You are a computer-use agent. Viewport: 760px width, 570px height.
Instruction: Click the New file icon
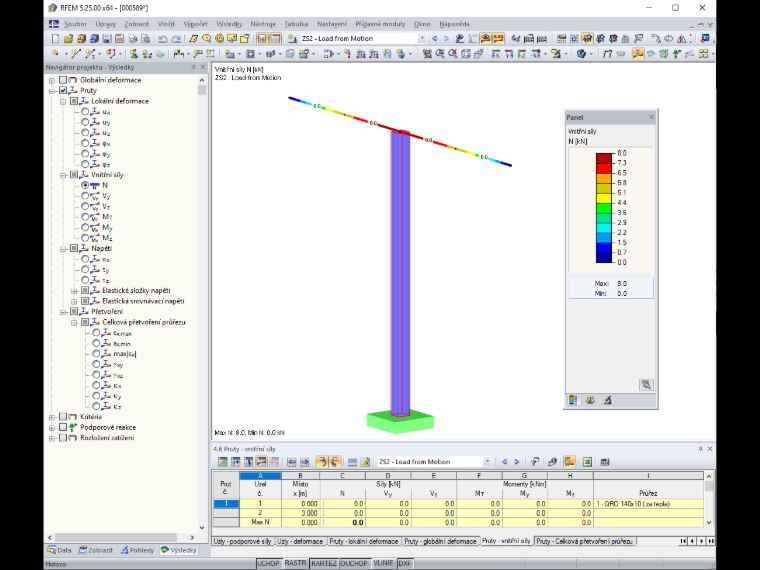55,38
